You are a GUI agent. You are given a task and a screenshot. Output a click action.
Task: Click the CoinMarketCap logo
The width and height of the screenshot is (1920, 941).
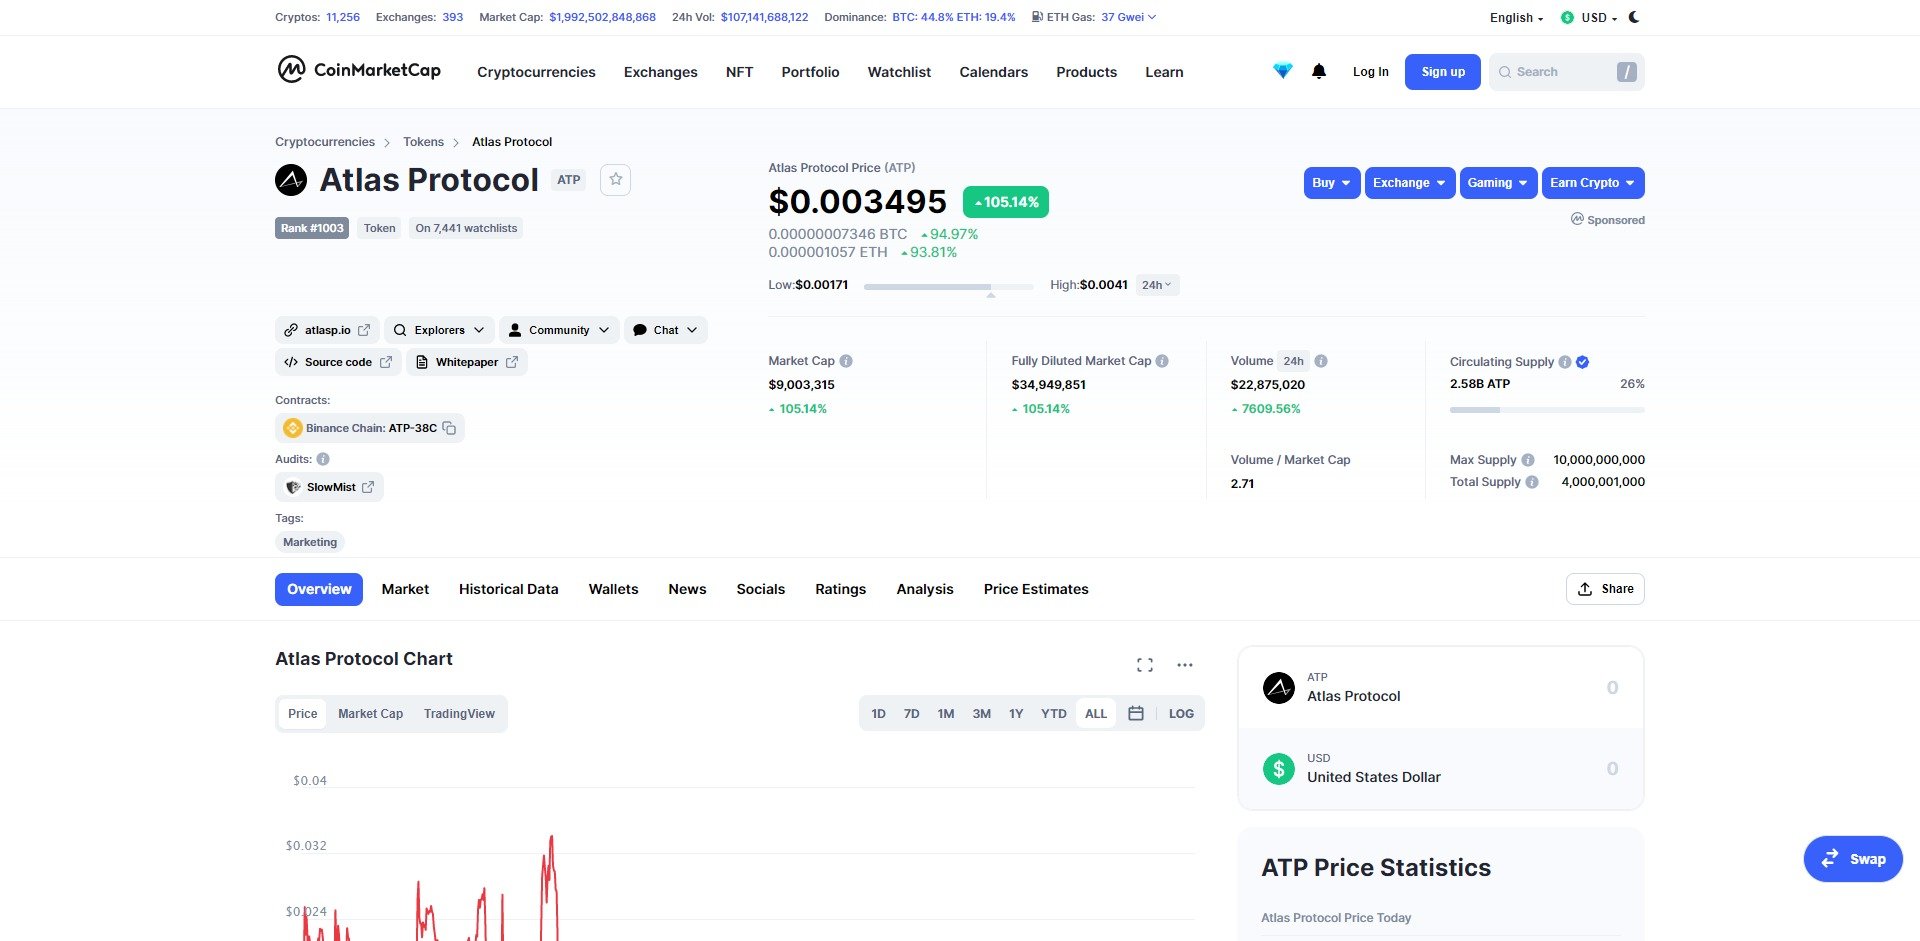pos(359,70)
